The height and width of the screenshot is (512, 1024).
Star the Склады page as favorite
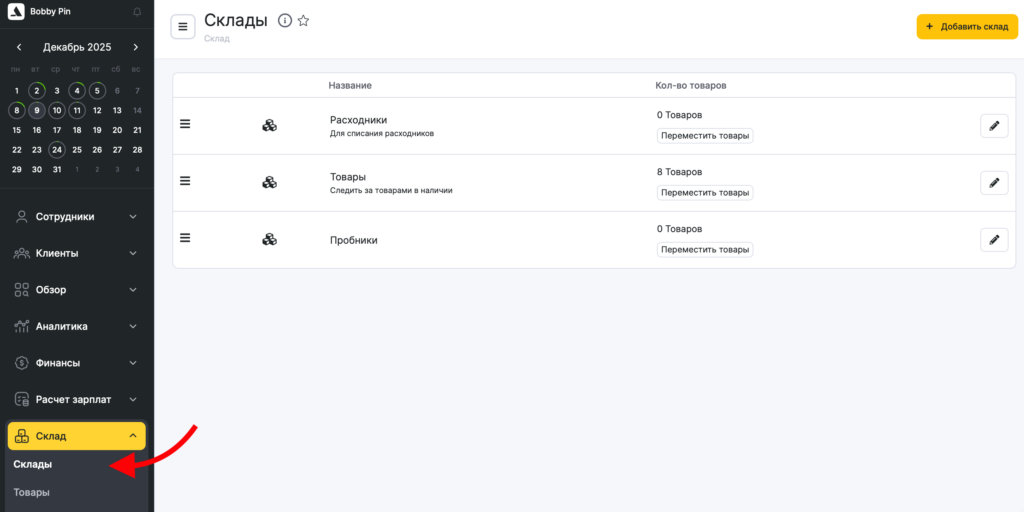[x=304, y=21]
